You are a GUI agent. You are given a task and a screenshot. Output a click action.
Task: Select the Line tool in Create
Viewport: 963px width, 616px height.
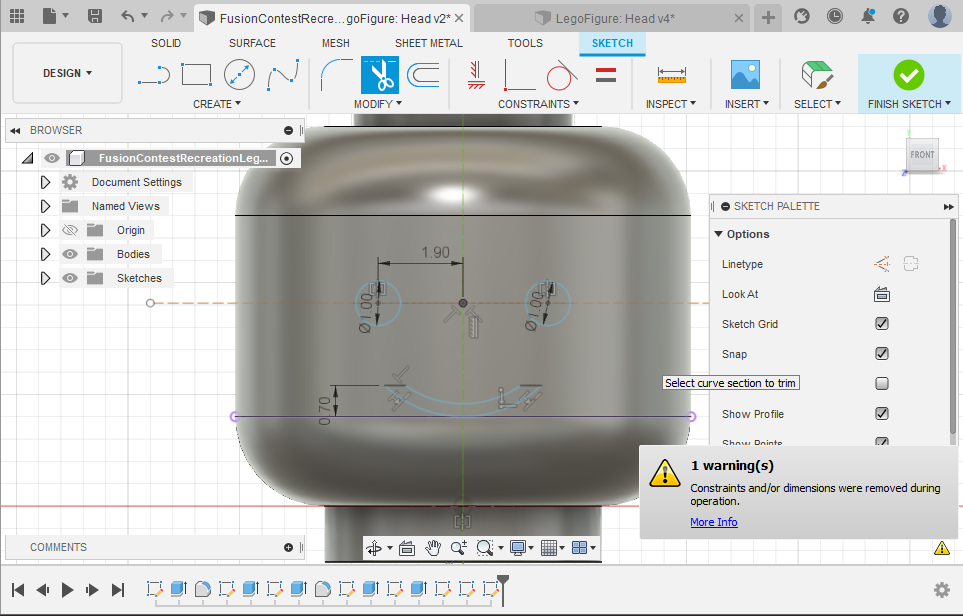[154, 75]
